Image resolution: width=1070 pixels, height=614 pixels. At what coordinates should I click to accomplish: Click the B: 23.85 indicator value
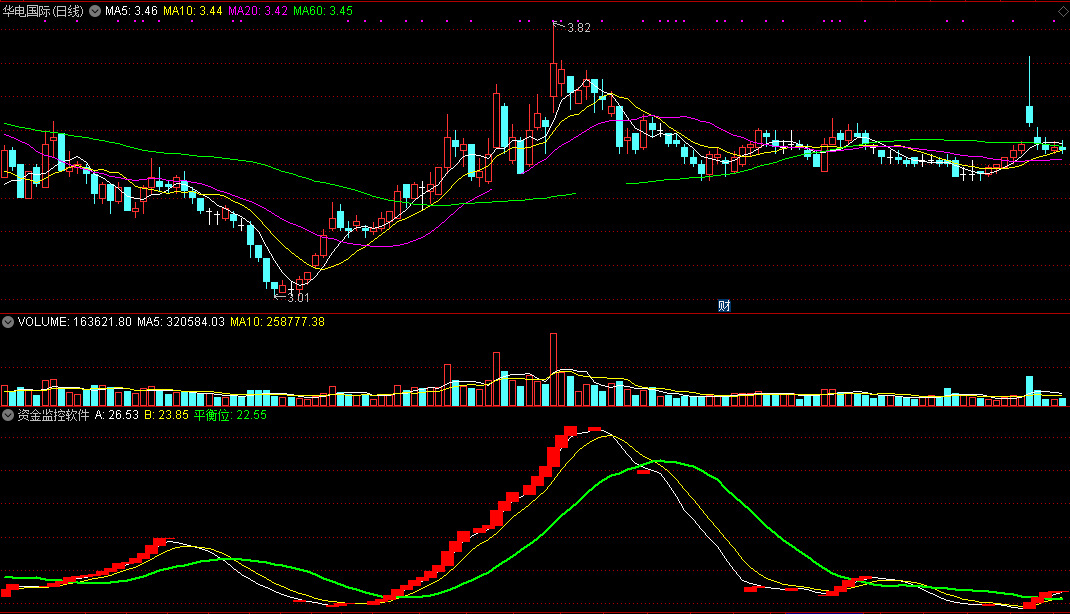(x=167, y=415)
